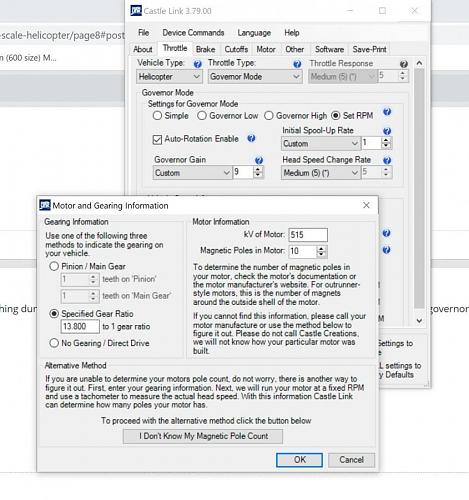Open Device Commands menu
Screen dimensions: 469x500
193,33
